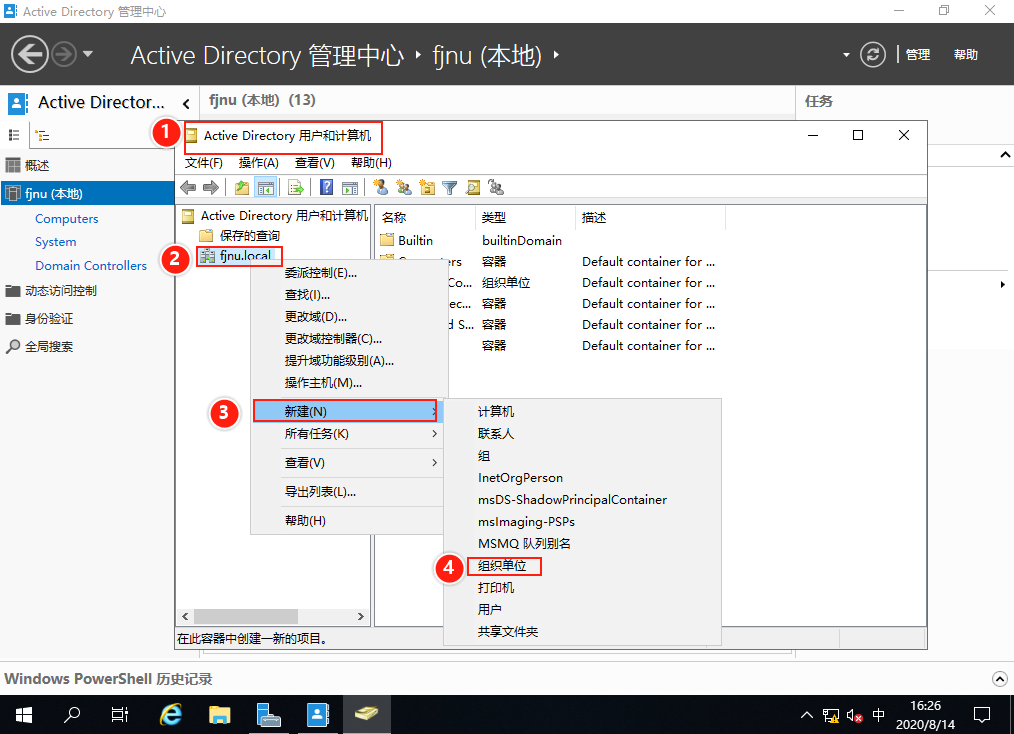Click Windows Start button
The width and height of the screenshot is (1014, 734).
pyautogui.click(x=24, y=715)
